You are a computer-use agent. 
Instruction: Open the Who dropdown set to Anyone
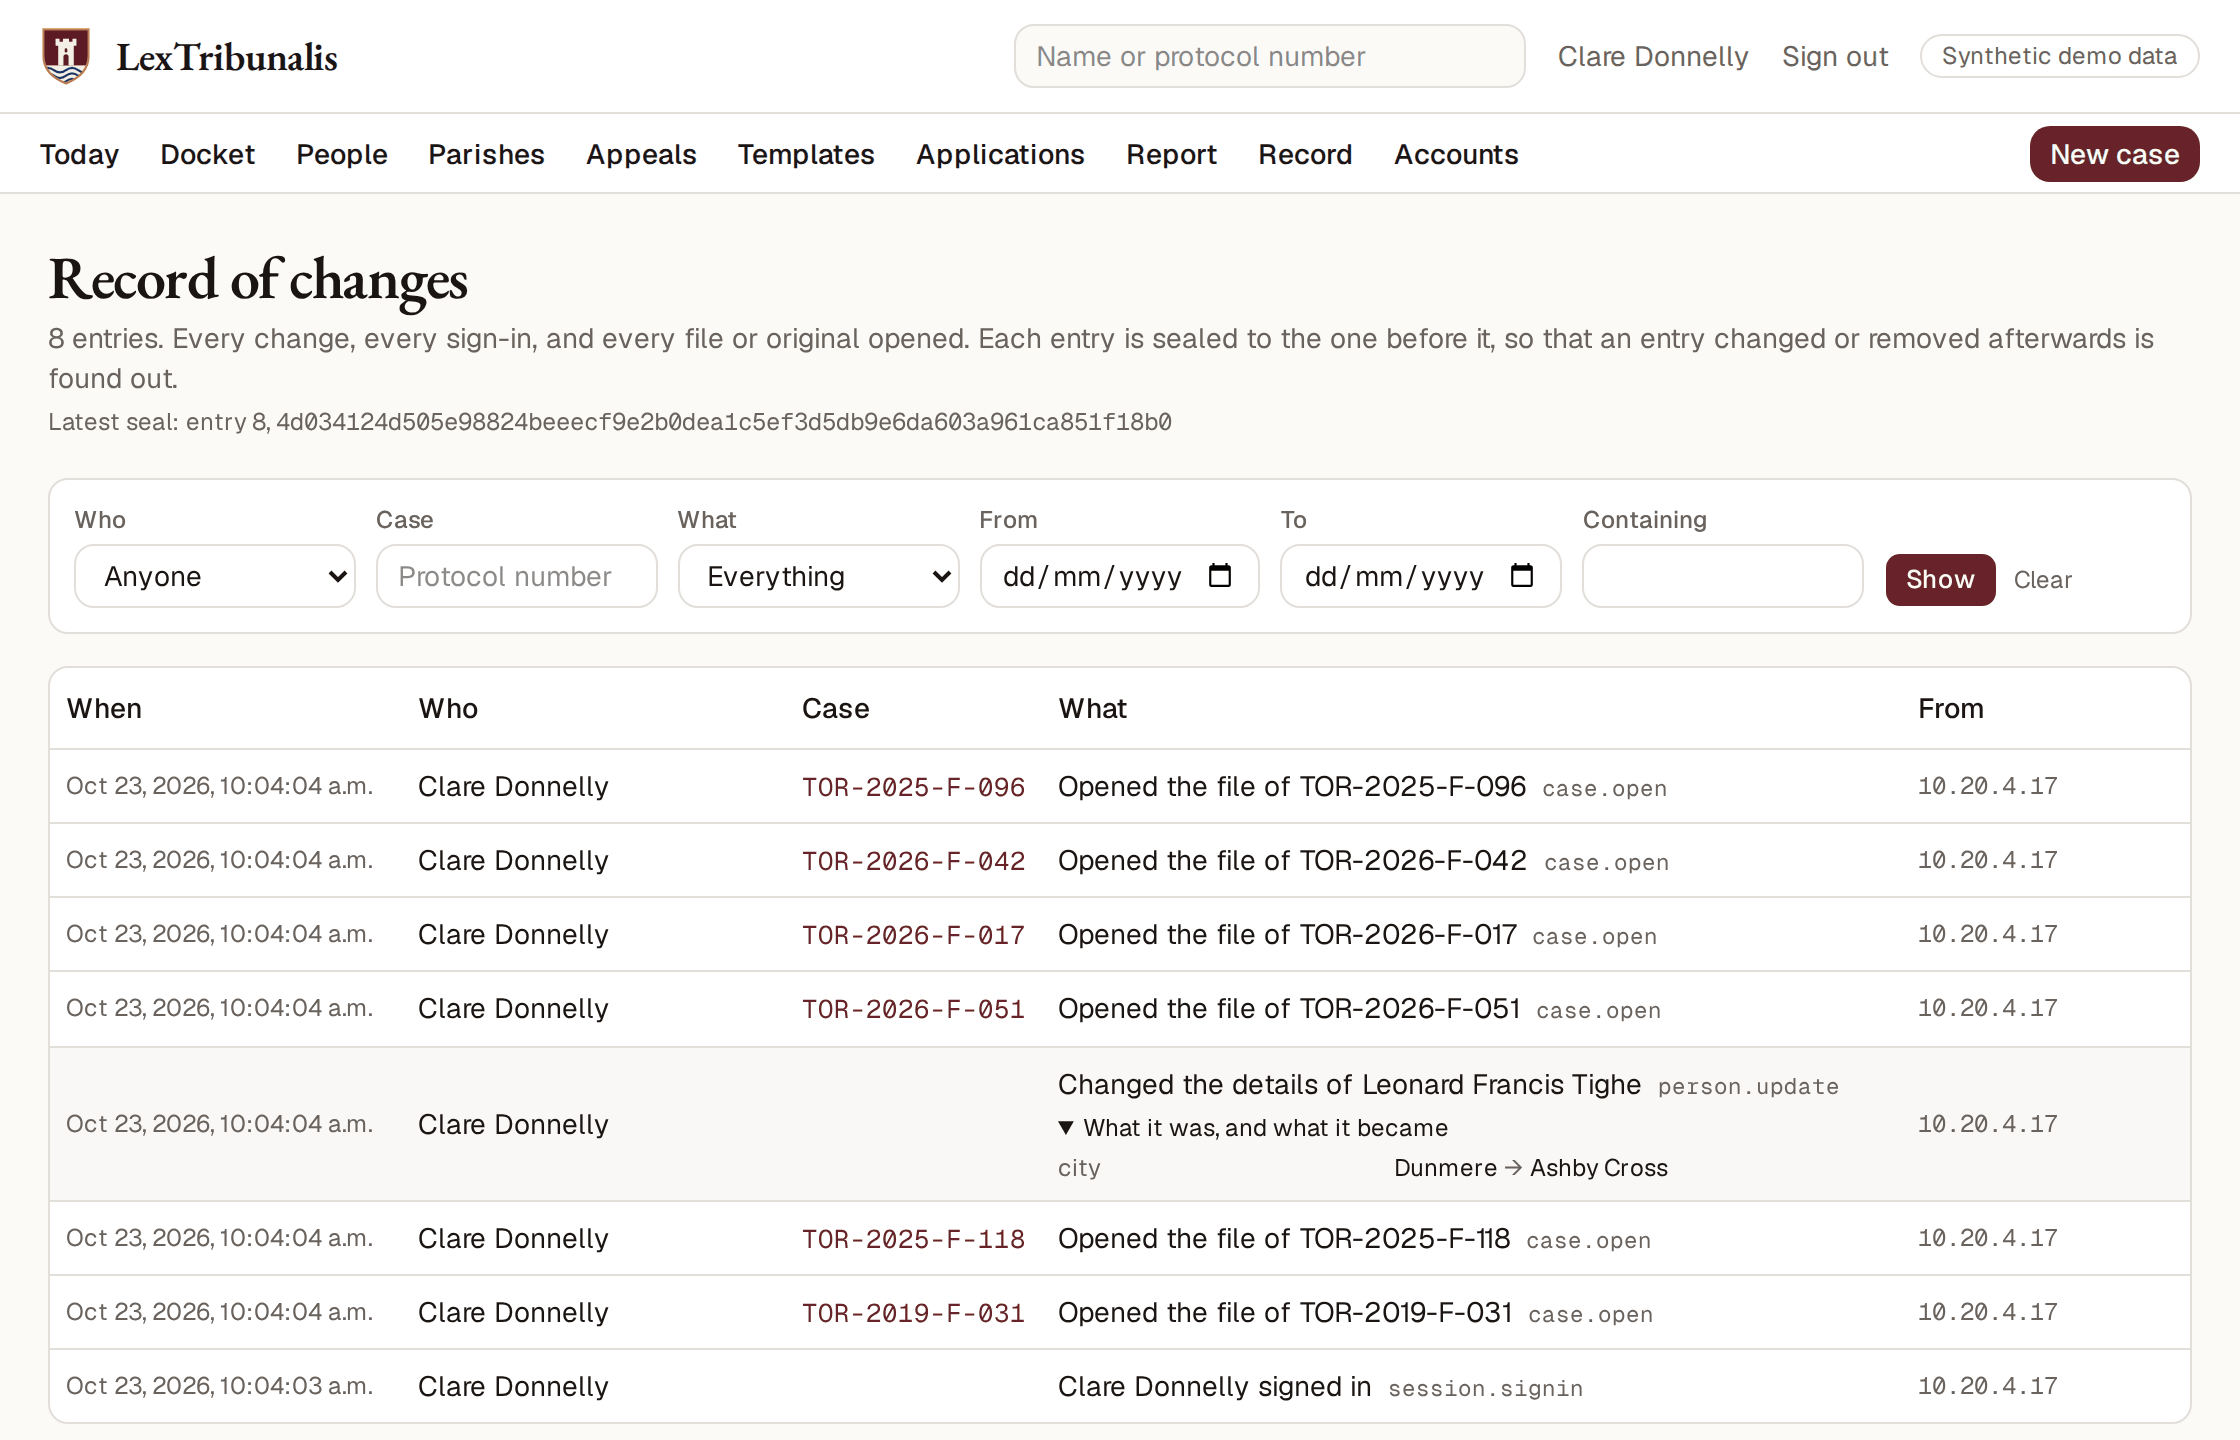(x=215, y=576)
